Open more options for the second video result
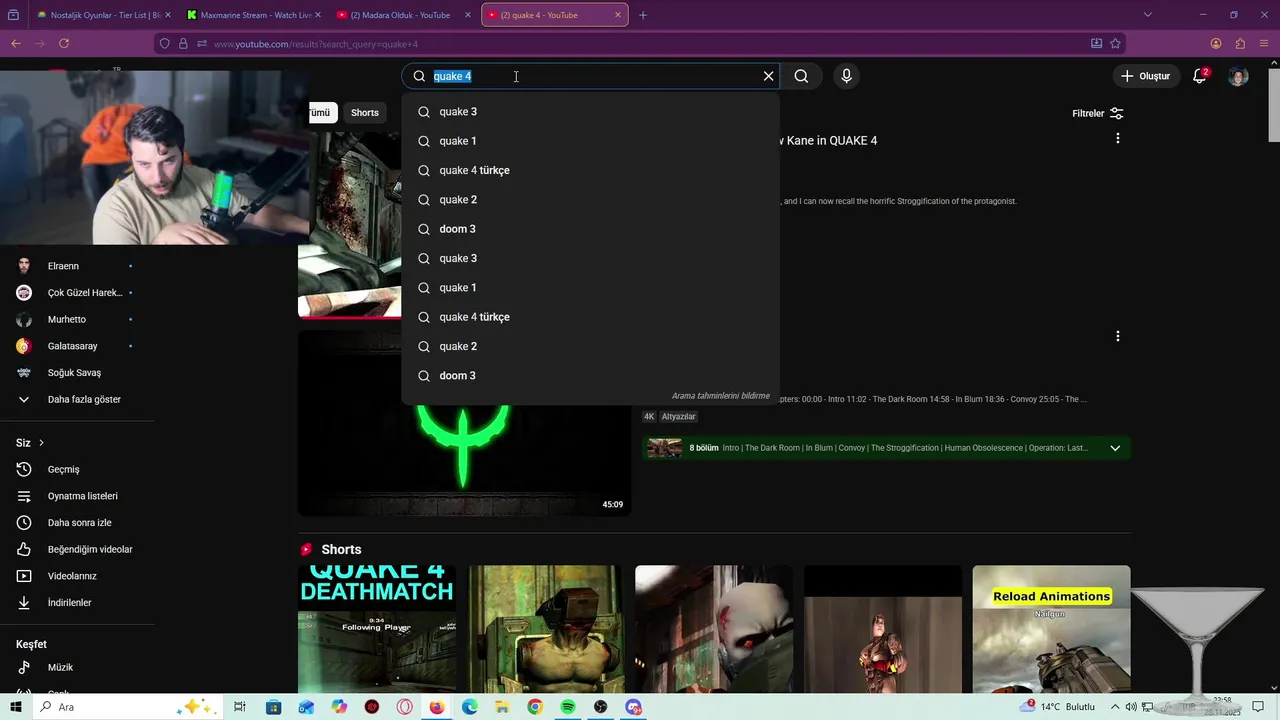1280x720 pixels. pos(1118,336)
